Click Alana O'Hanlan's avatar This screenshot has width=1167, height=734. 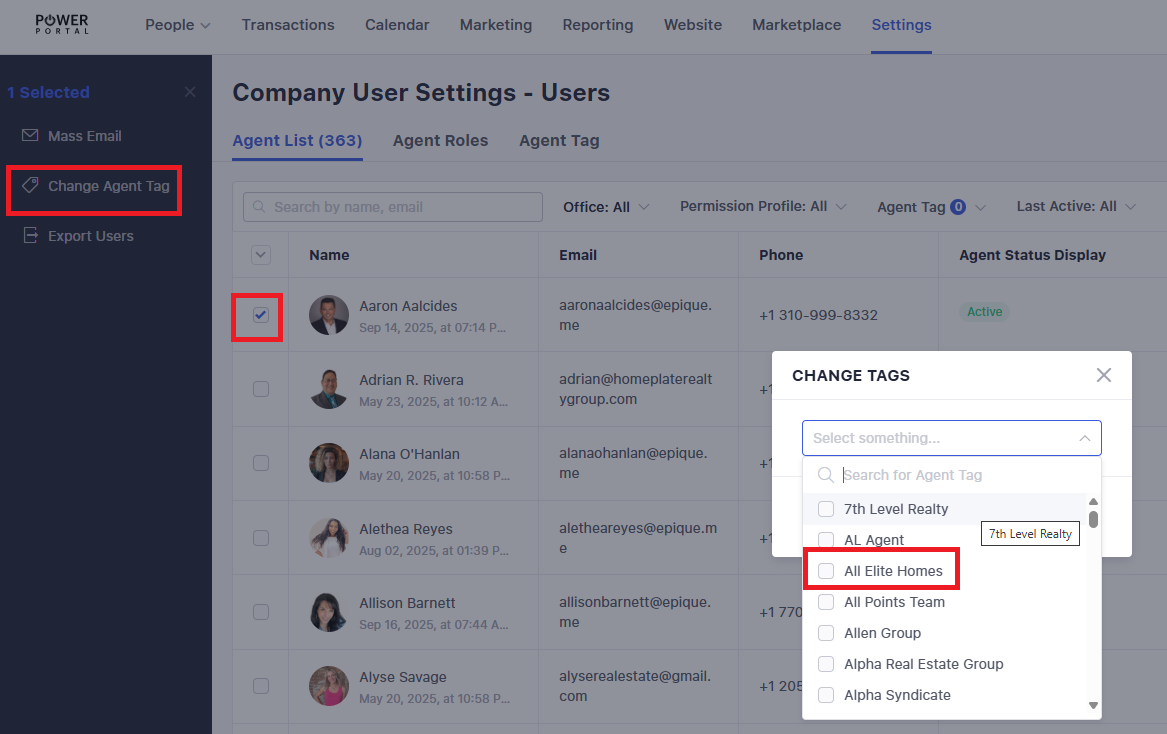(x=329, y=463)
